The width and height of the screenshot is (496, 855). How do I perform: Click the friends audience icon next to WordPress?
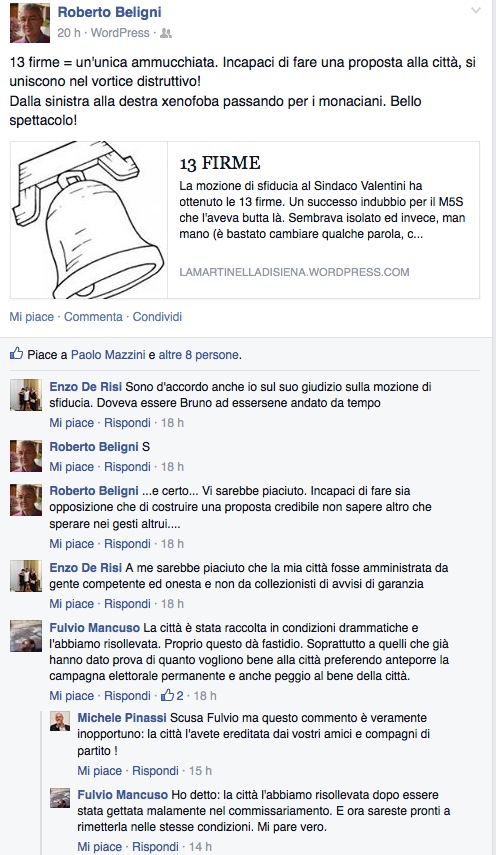click(x=166, y=33)
